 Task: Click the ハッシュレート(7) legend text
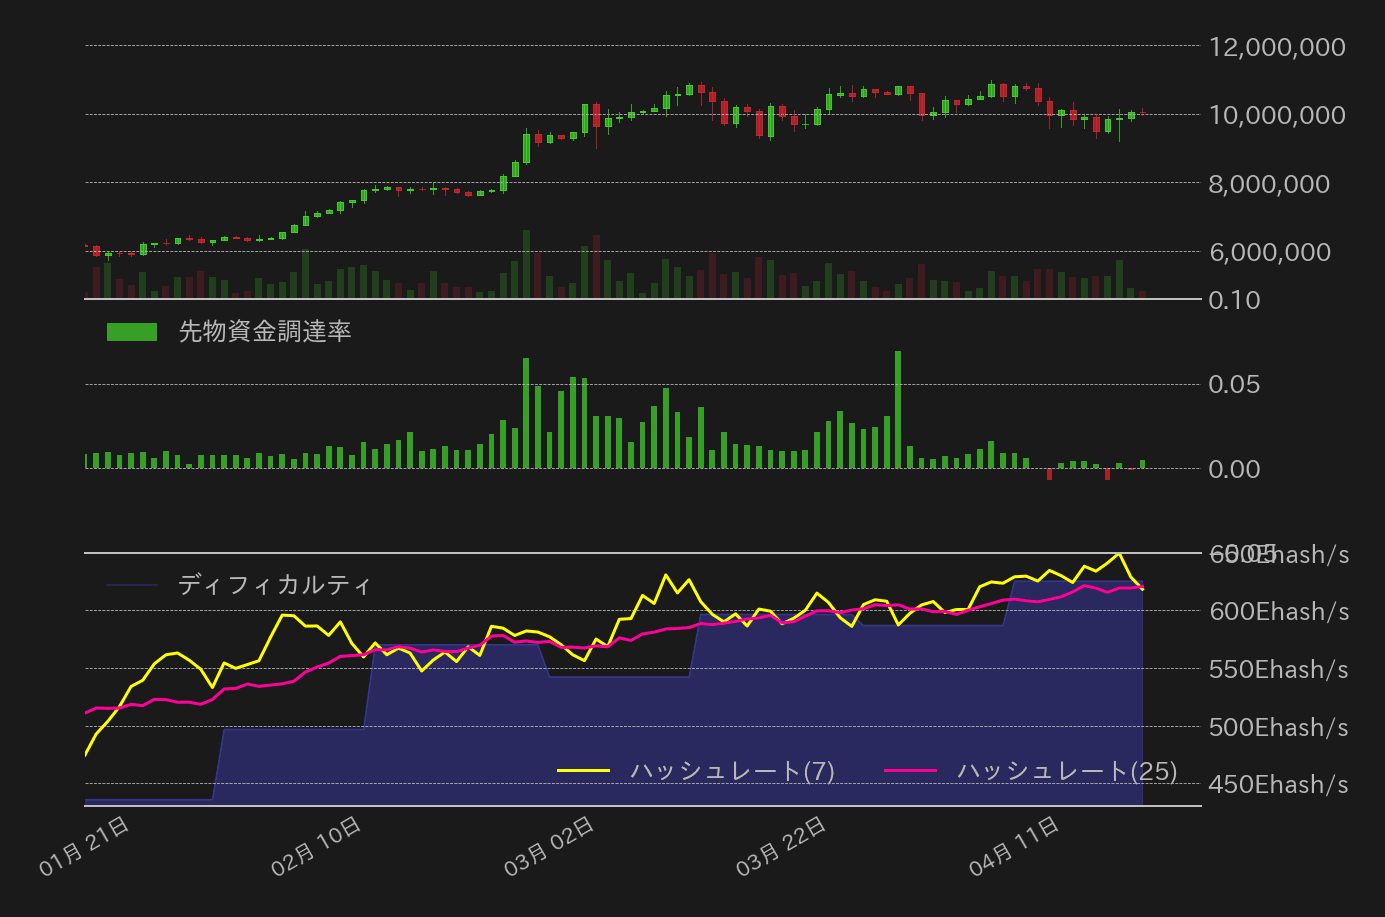pyautogui.click(x=733, y=772)
